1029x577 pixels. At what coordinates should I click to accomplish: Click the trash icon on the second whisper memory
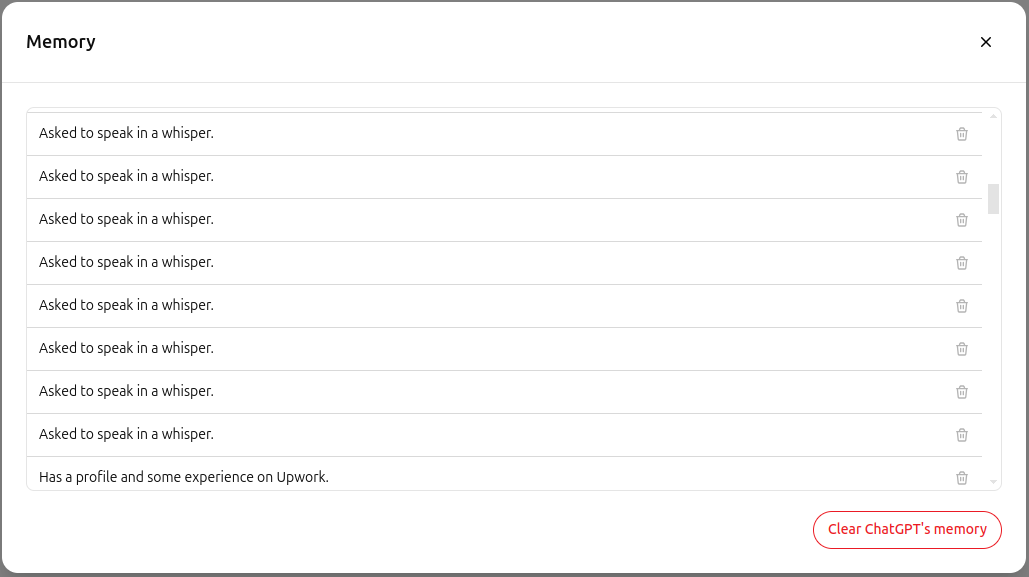961,176
